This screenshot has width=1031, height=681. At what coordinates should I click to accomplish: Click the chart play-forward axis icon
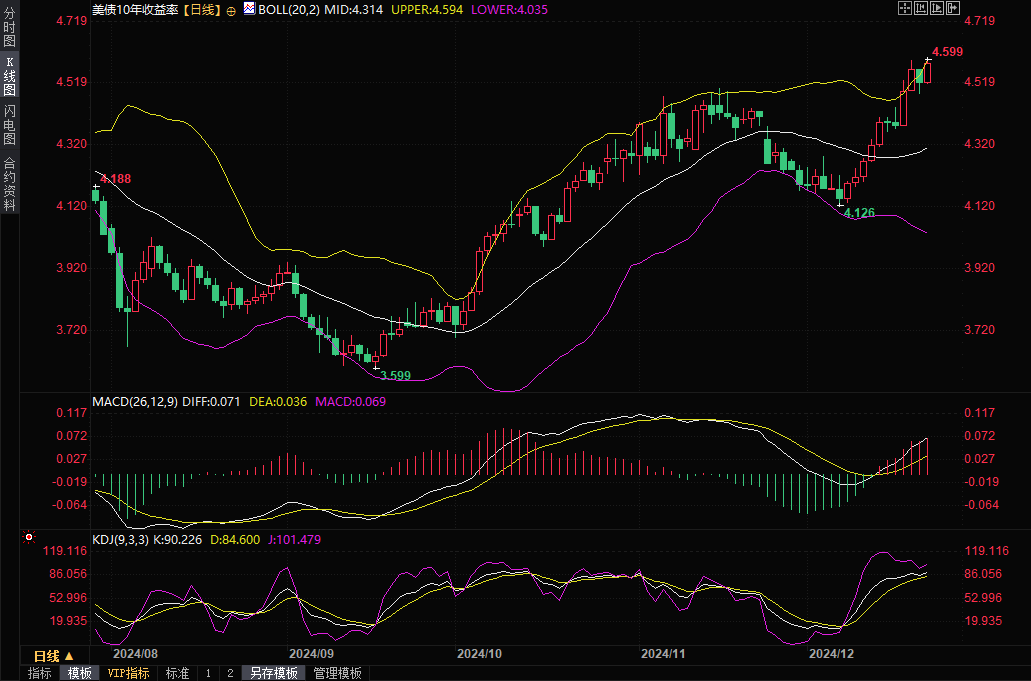(x=937, y=8)
